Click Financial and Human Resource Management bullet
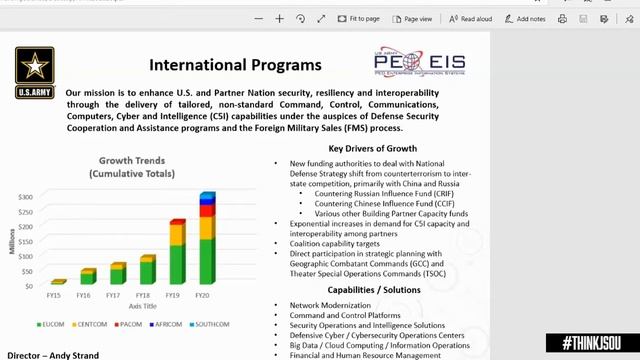640x360 pixels. point(365,356)
